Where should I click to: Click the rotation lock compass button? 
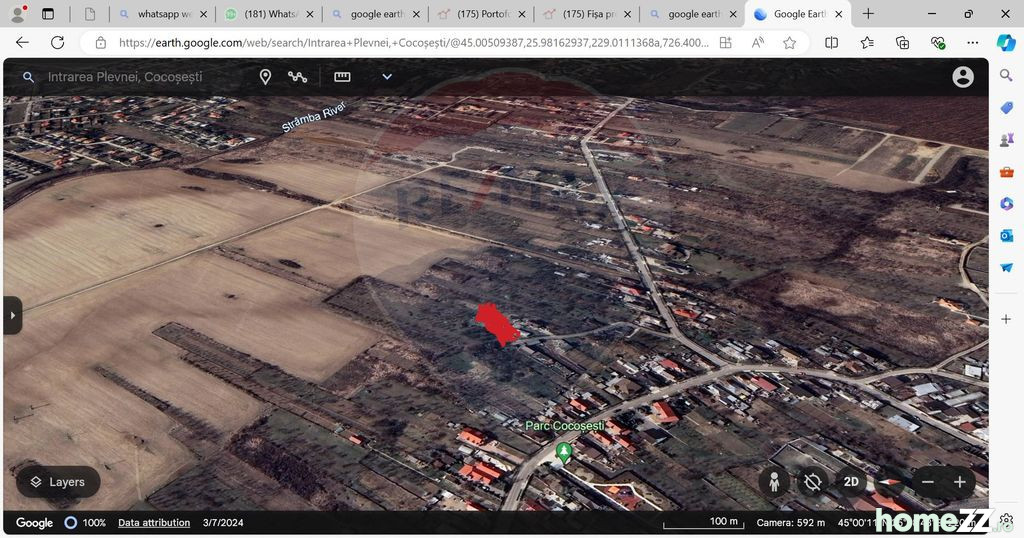(x=813, y=483)
